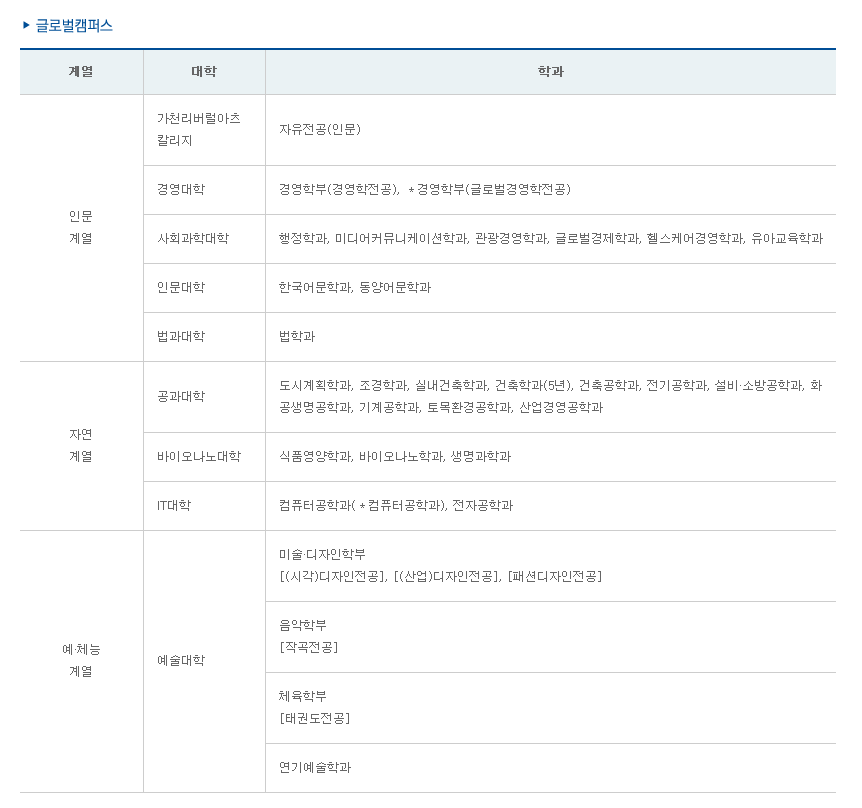
Task: Click the 대학 column header
Action: click(203, 72)
